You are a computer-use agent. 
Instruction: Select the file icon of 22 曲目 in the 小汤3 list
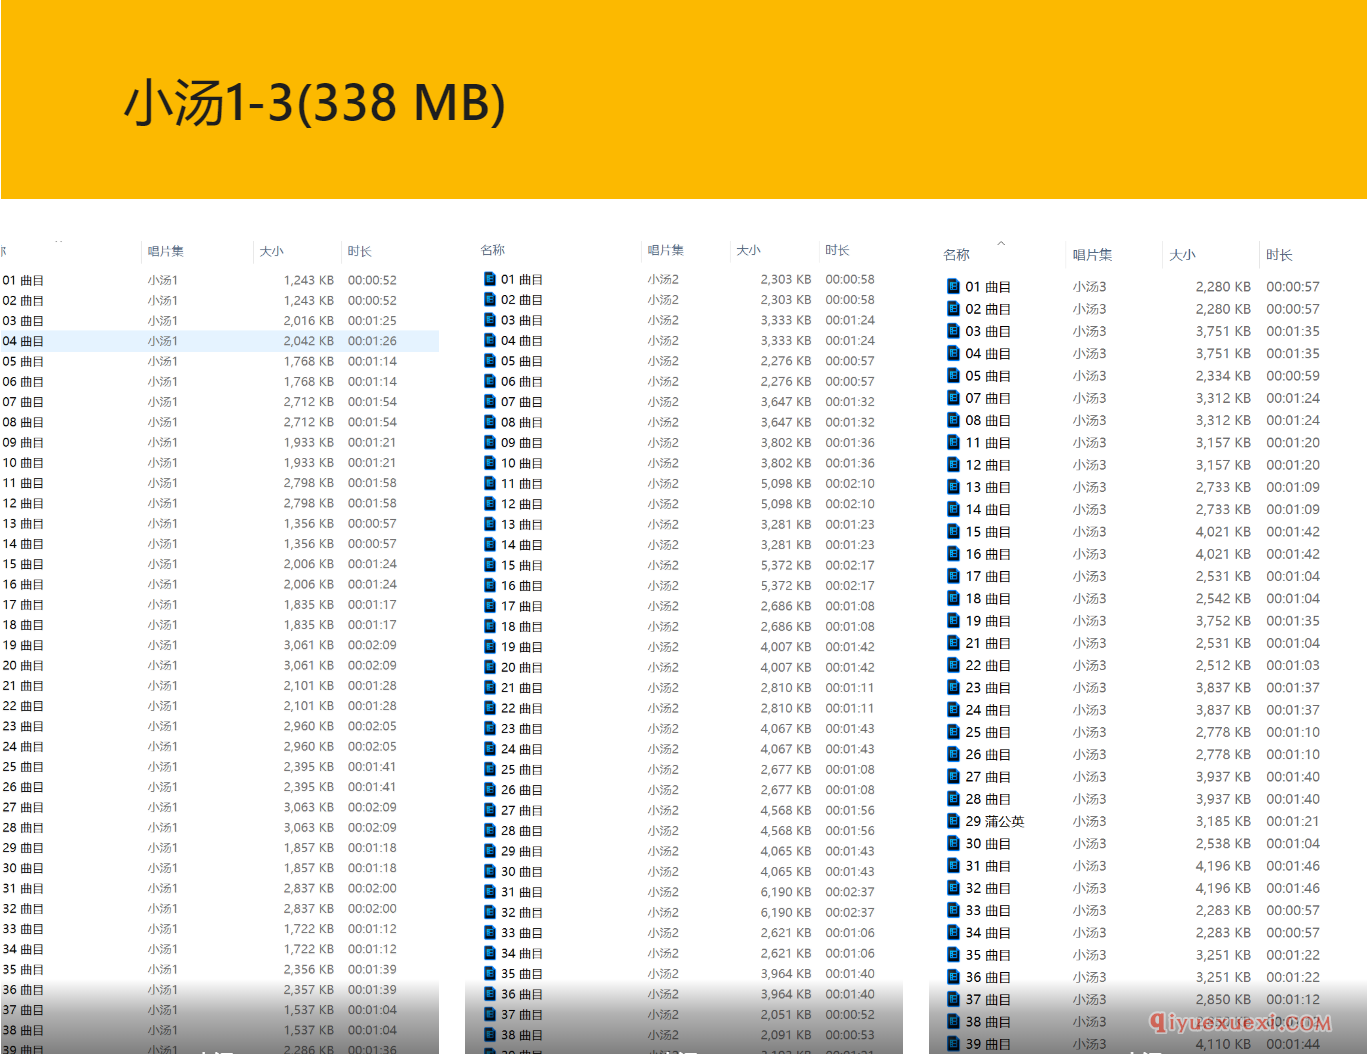point(953,665)
